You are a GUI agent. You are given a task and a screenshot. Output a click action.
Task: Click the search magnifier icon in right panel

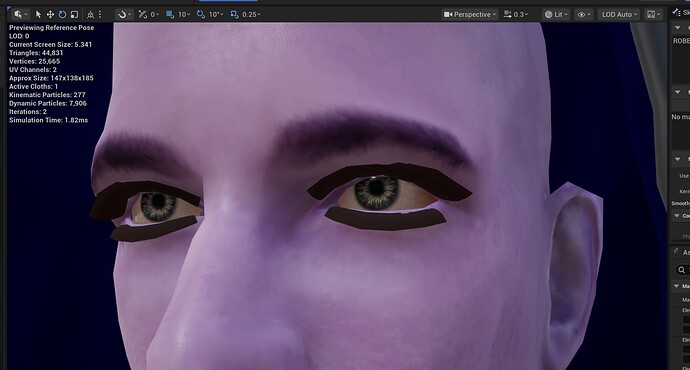tap(682, 270)
